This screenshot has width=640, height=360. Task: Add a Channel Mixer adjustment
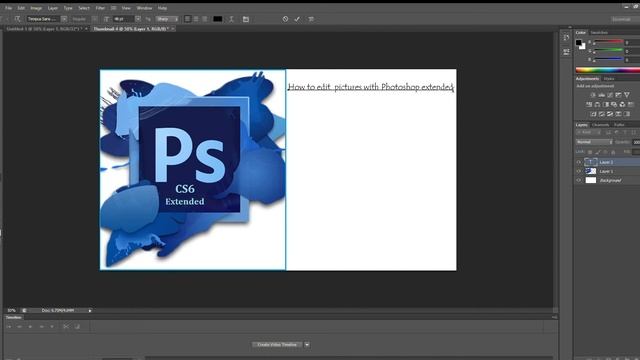622,104
